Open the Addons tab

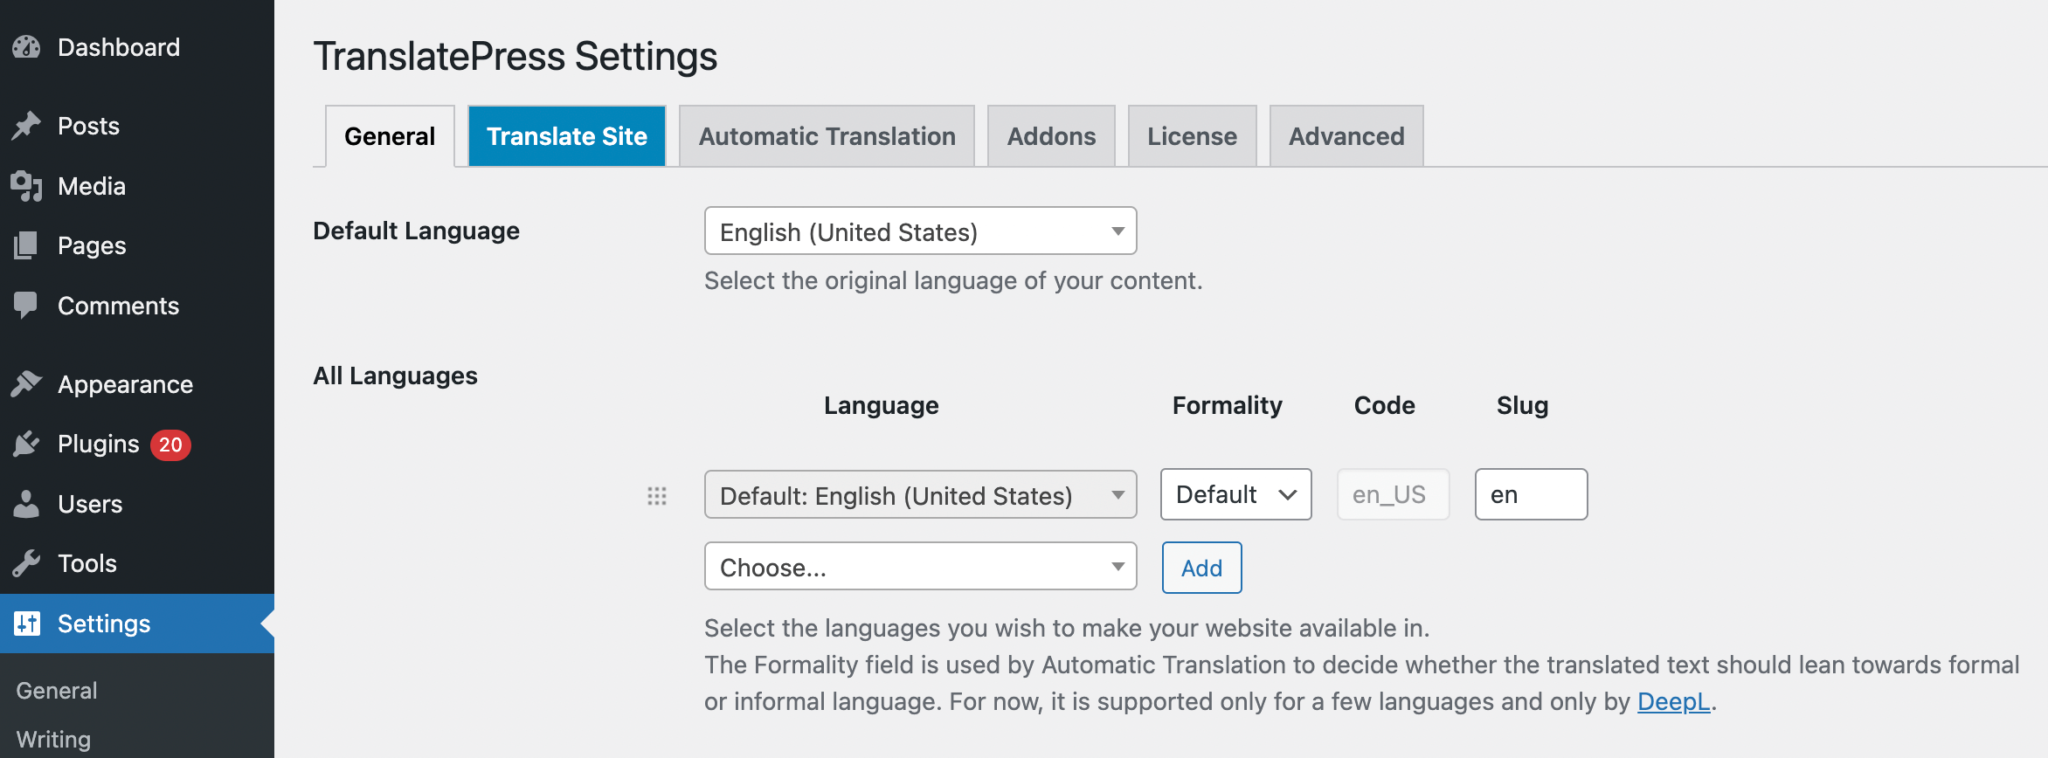click(1051, 136)
